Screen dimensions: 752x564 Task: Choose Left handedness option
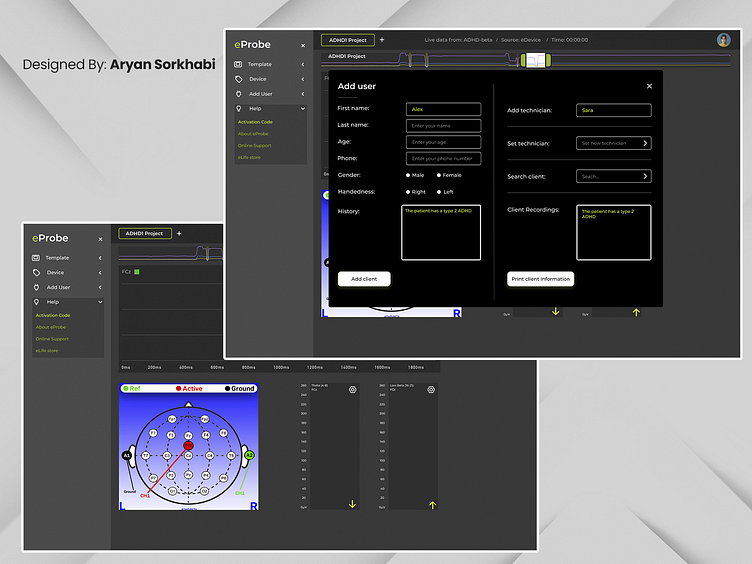(438, 192)
